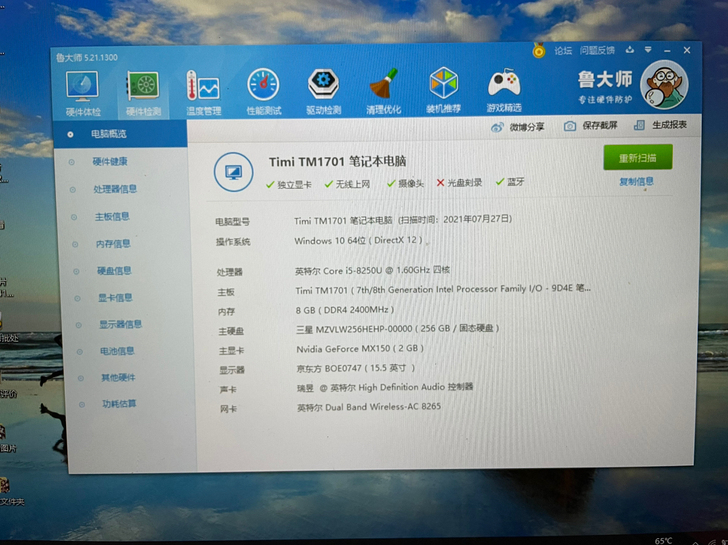Click the Core i5-8250U processor value
The height and width of the screenshot is (545, 728).
pos(372,270)
